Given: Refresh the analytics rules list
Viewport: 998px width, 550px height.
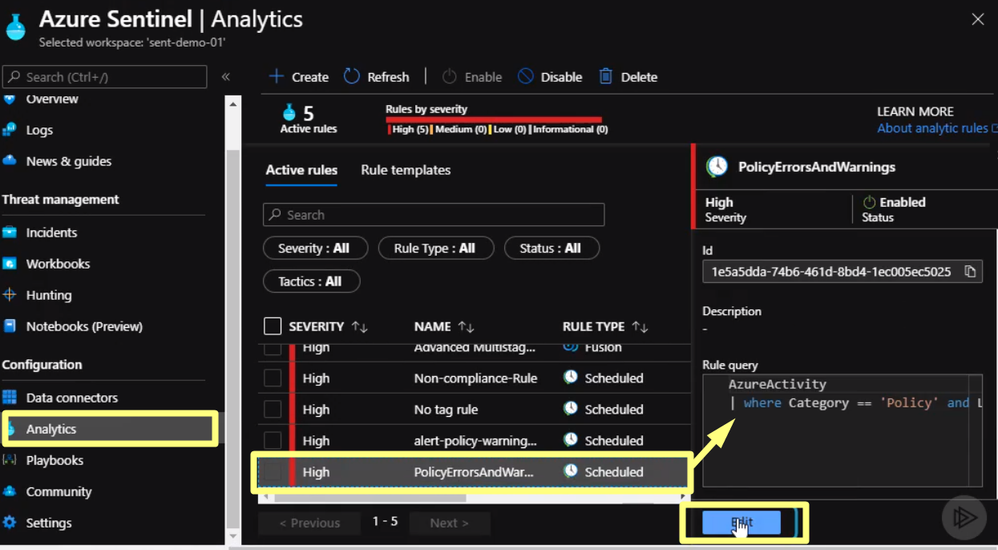Looking at the screenshot, I should click(x=376, y=77).
